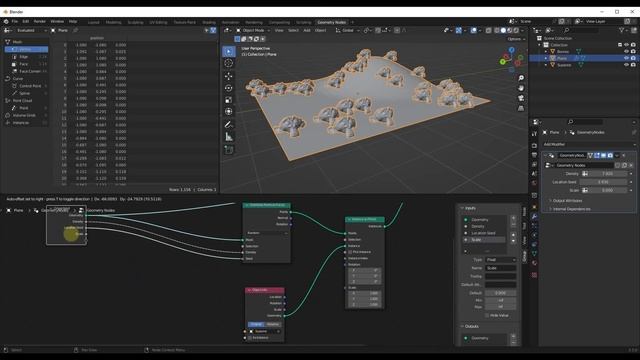The width and height of the screenshot is (640, 360).
Task: Open the Tool properties tab icon
Action: tap(534, 134)
